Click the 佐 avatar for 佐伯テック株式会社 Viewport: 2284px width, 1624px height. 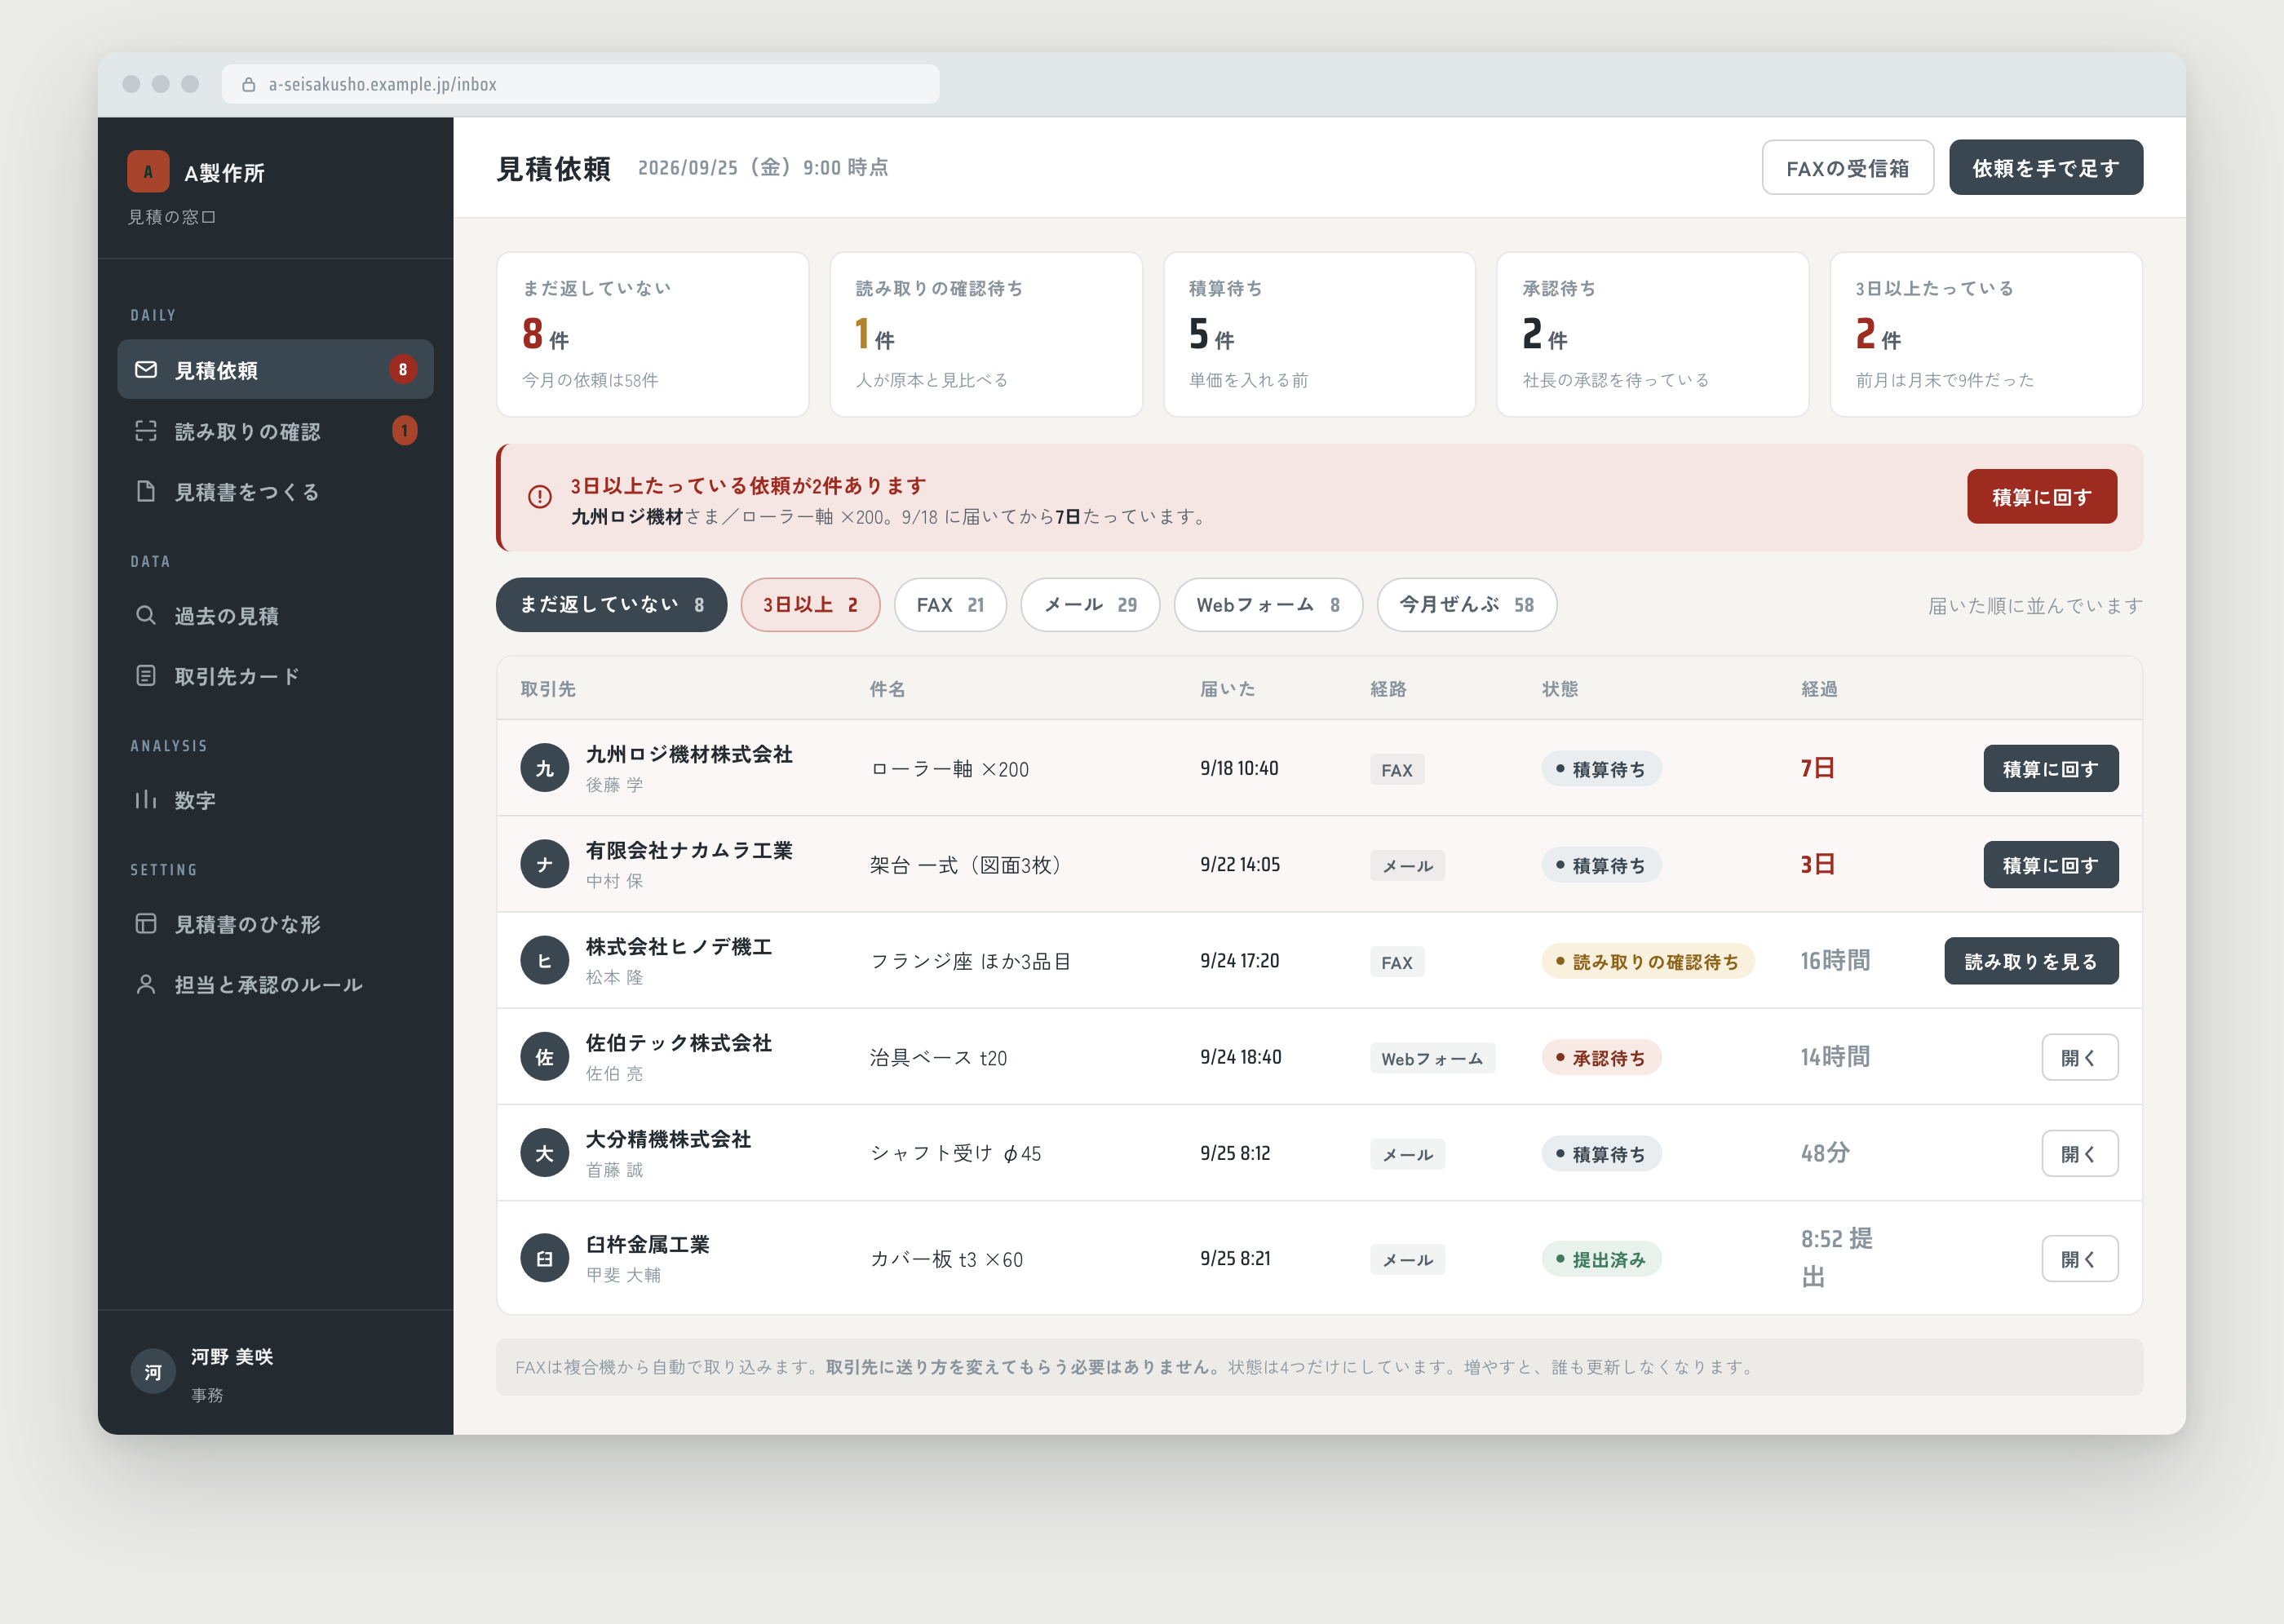tap(545, 1057)
